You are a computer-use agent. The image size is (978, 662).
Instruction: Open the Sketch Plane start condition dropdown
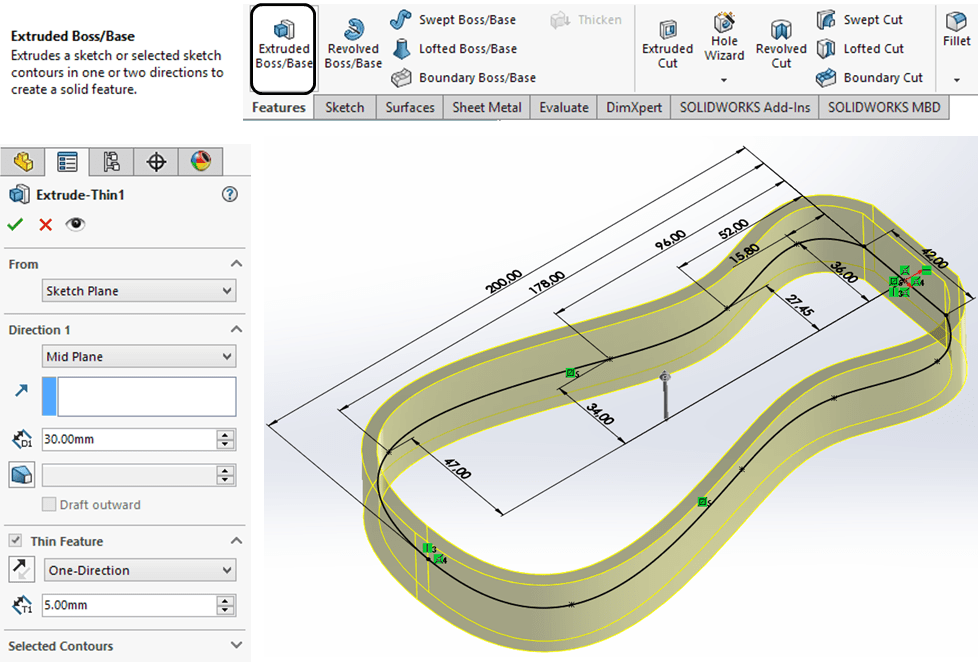[x=139, y=292]
